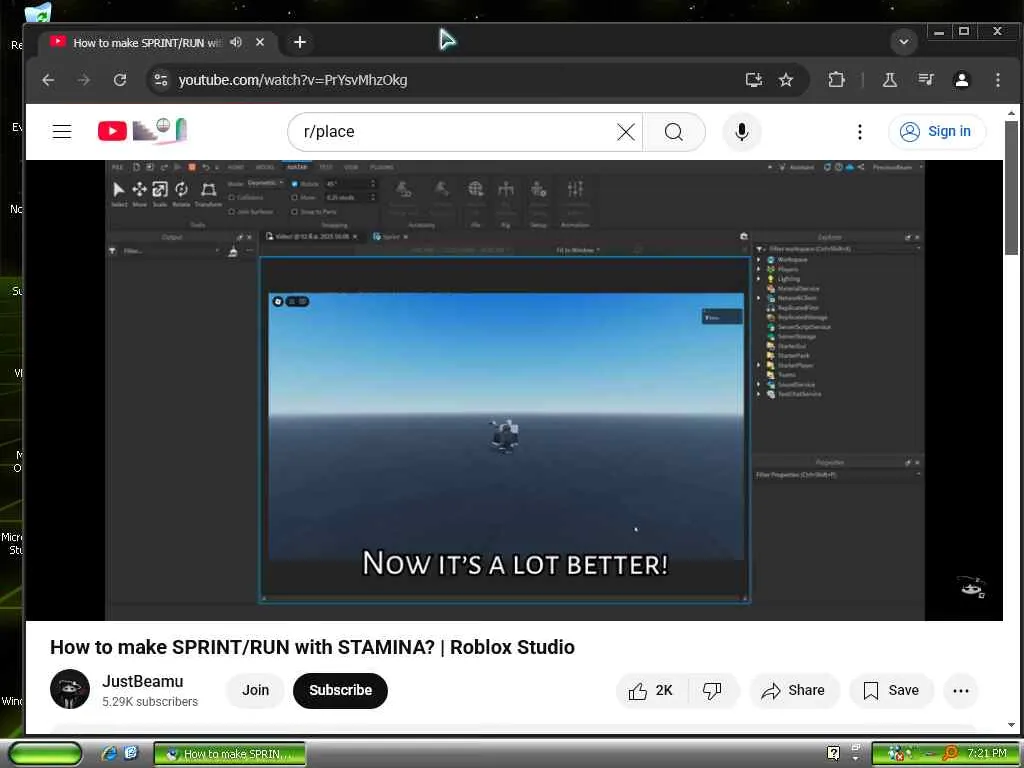Open the Chrome extensions puzzle icon
This screenshot has width=1024, height=768.
pos(836,80)
